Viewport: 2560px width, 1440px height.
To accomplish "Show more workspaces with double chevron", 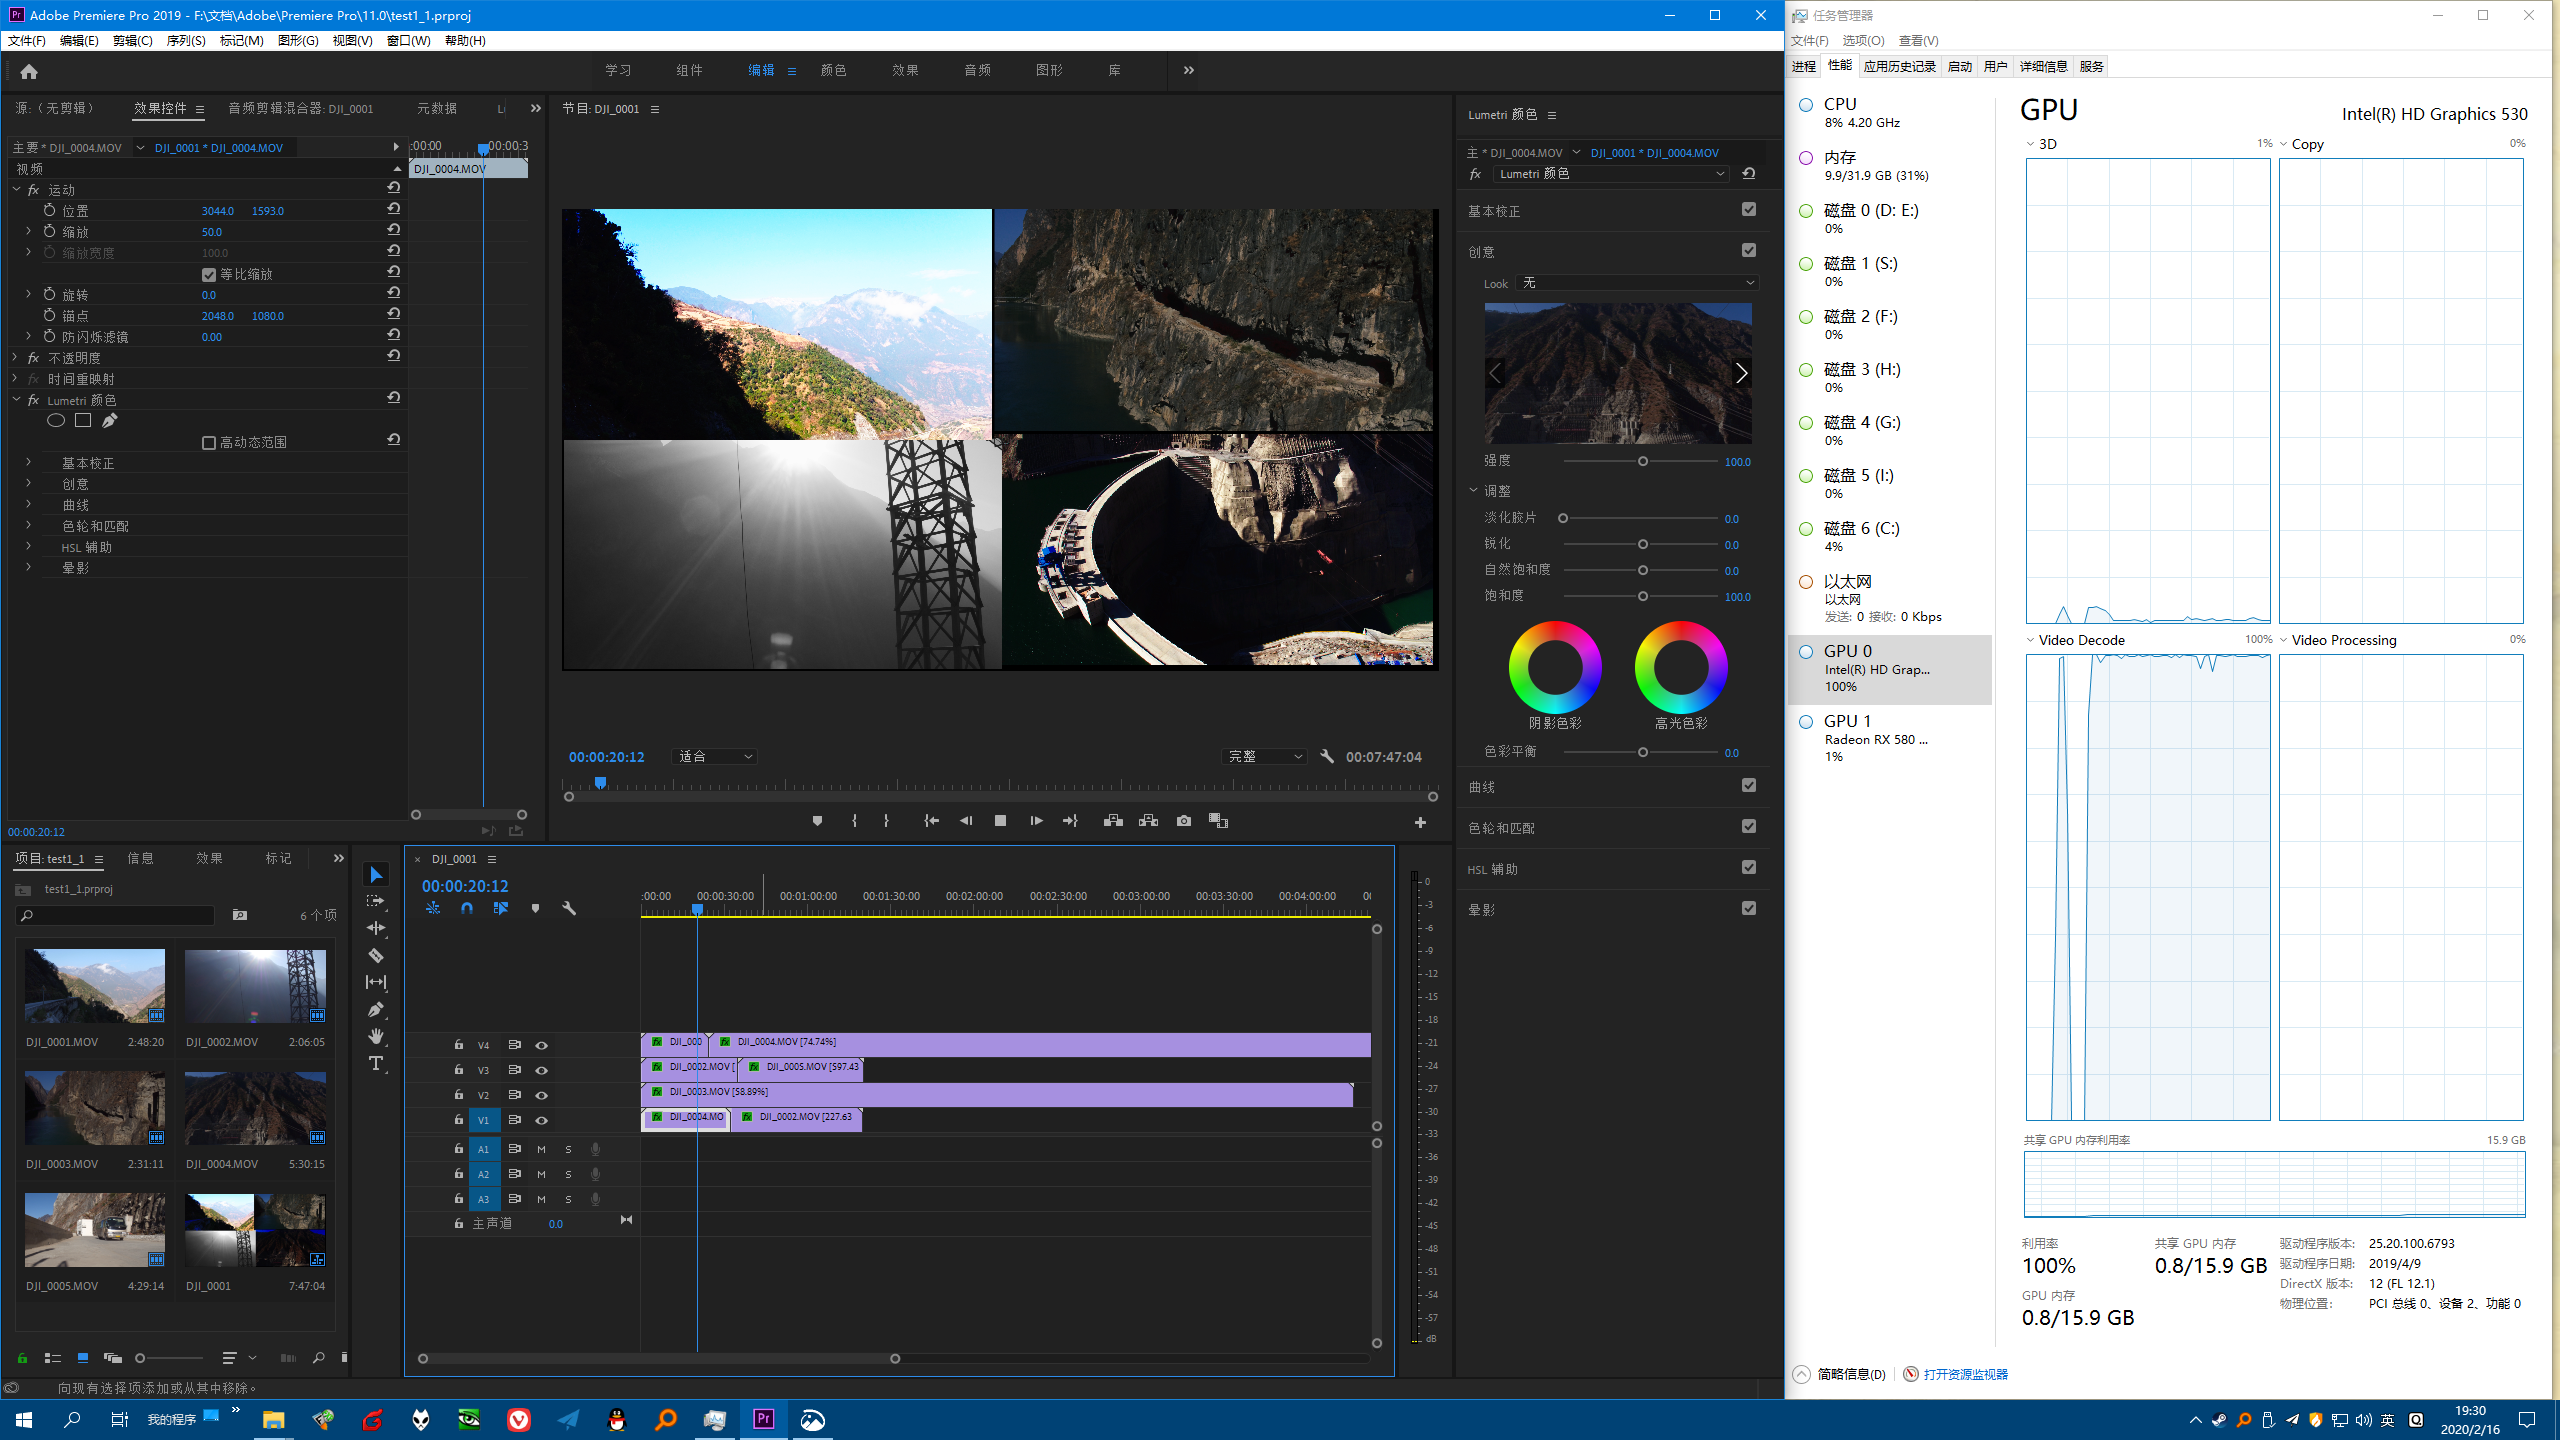I will pyautogui.click(x=1189, y=70).
